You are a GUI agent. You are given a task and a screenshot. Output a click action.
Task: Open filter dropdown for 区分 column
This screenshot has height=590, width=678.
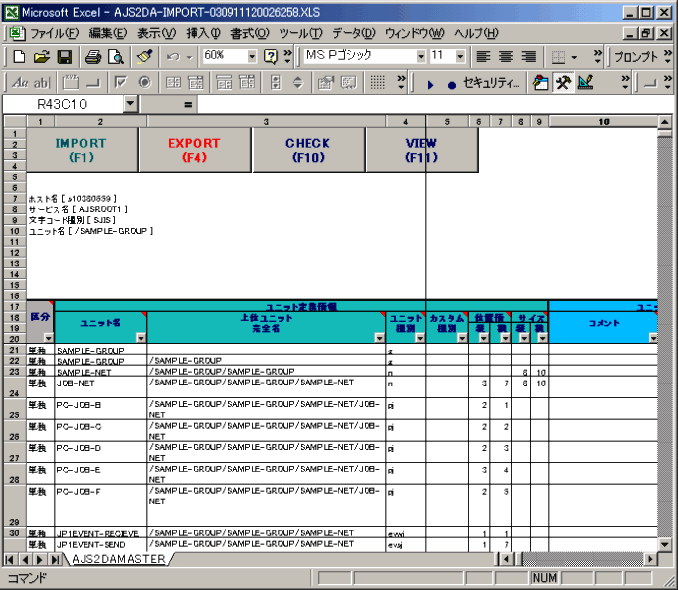(48, 338)
